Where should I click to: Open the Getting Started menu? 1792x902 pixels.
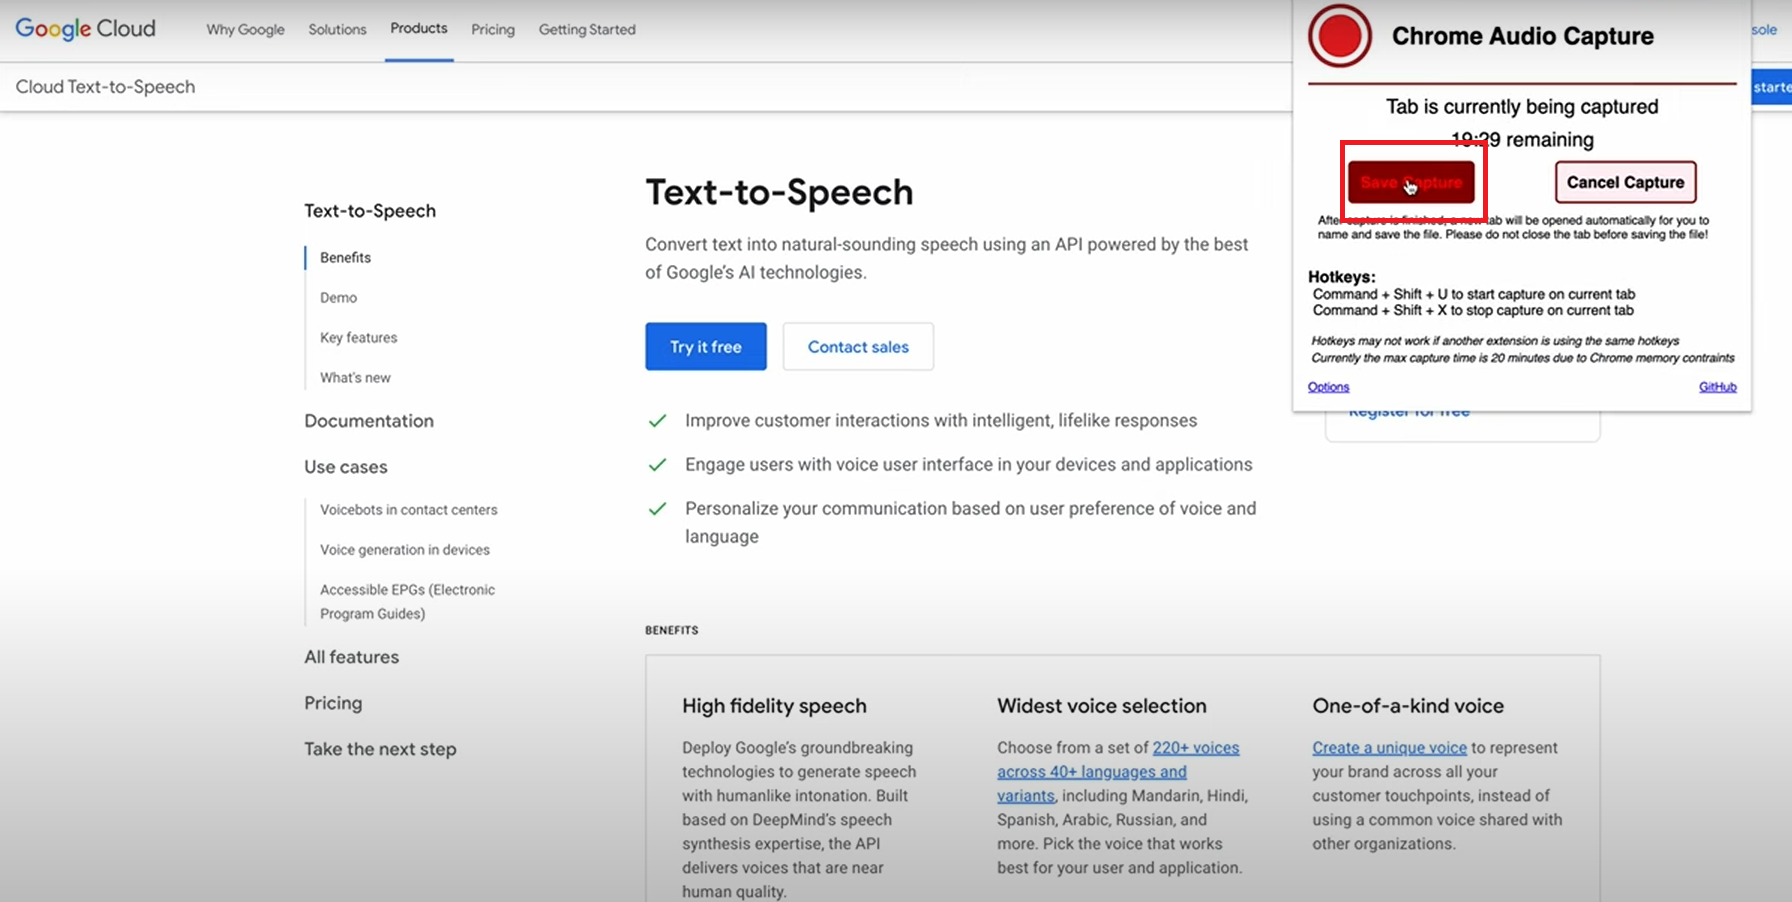587,30
